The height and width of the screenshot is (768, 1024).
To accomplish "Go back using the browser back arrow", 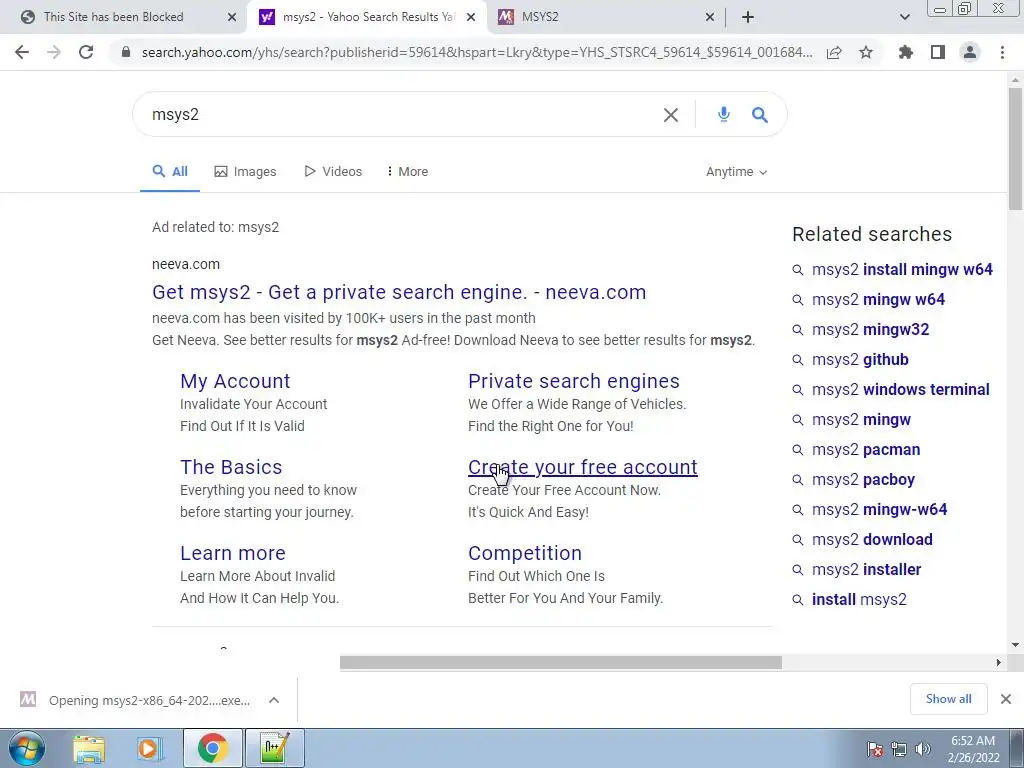I will [22, 52].
